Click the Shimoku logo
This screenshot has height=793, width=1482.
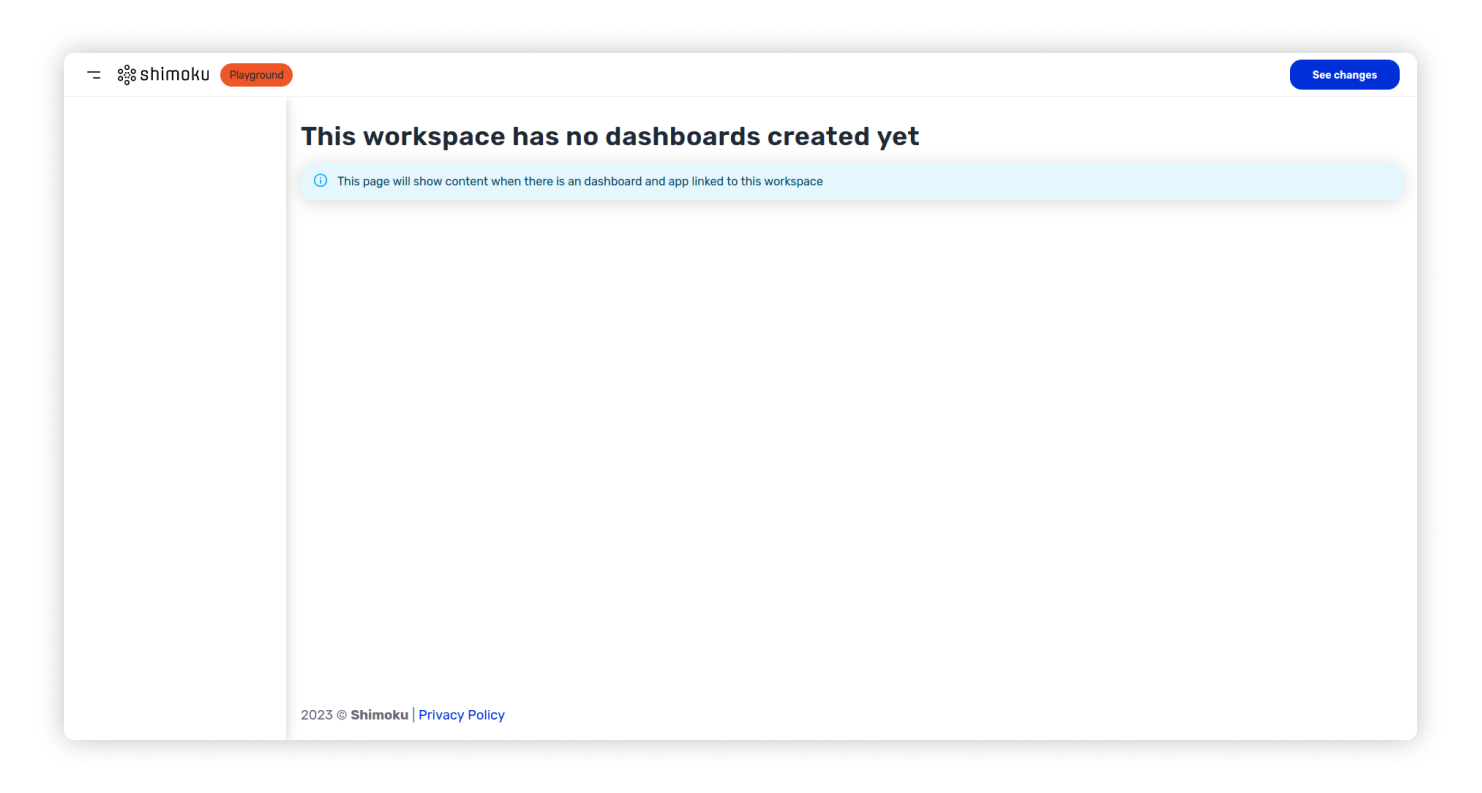tap(164, 75)
